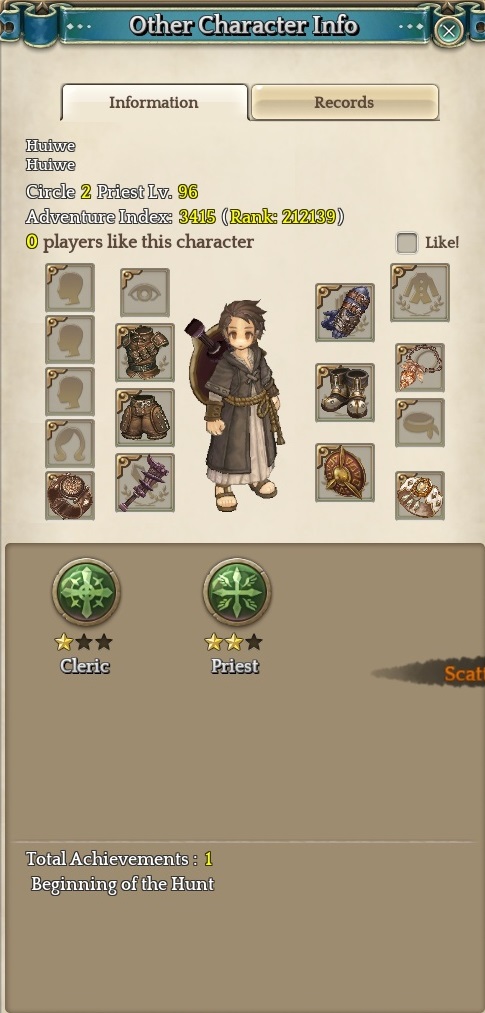
Task: Click the brown bracelet slot on left
Action: coord(70,496)
